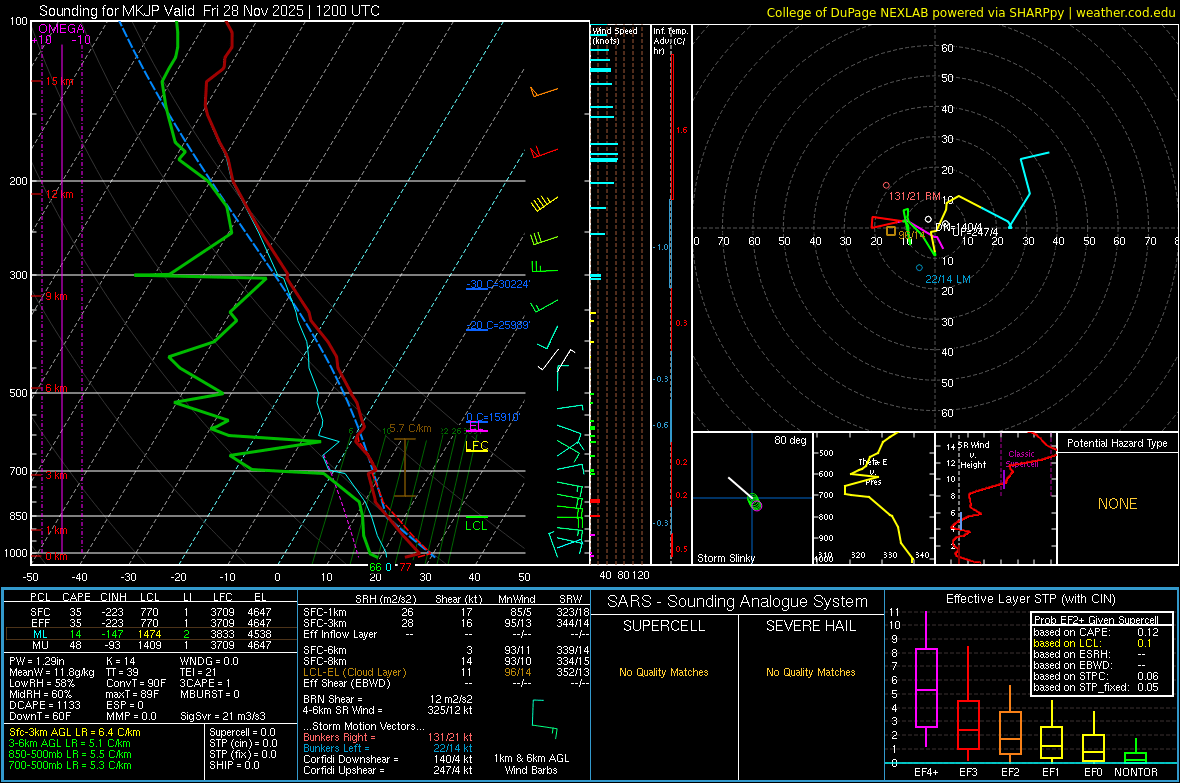Click the '5.7 C/km' lapse rate annotation
Viewport: 1180px width, 783px height.
[410, 428]
